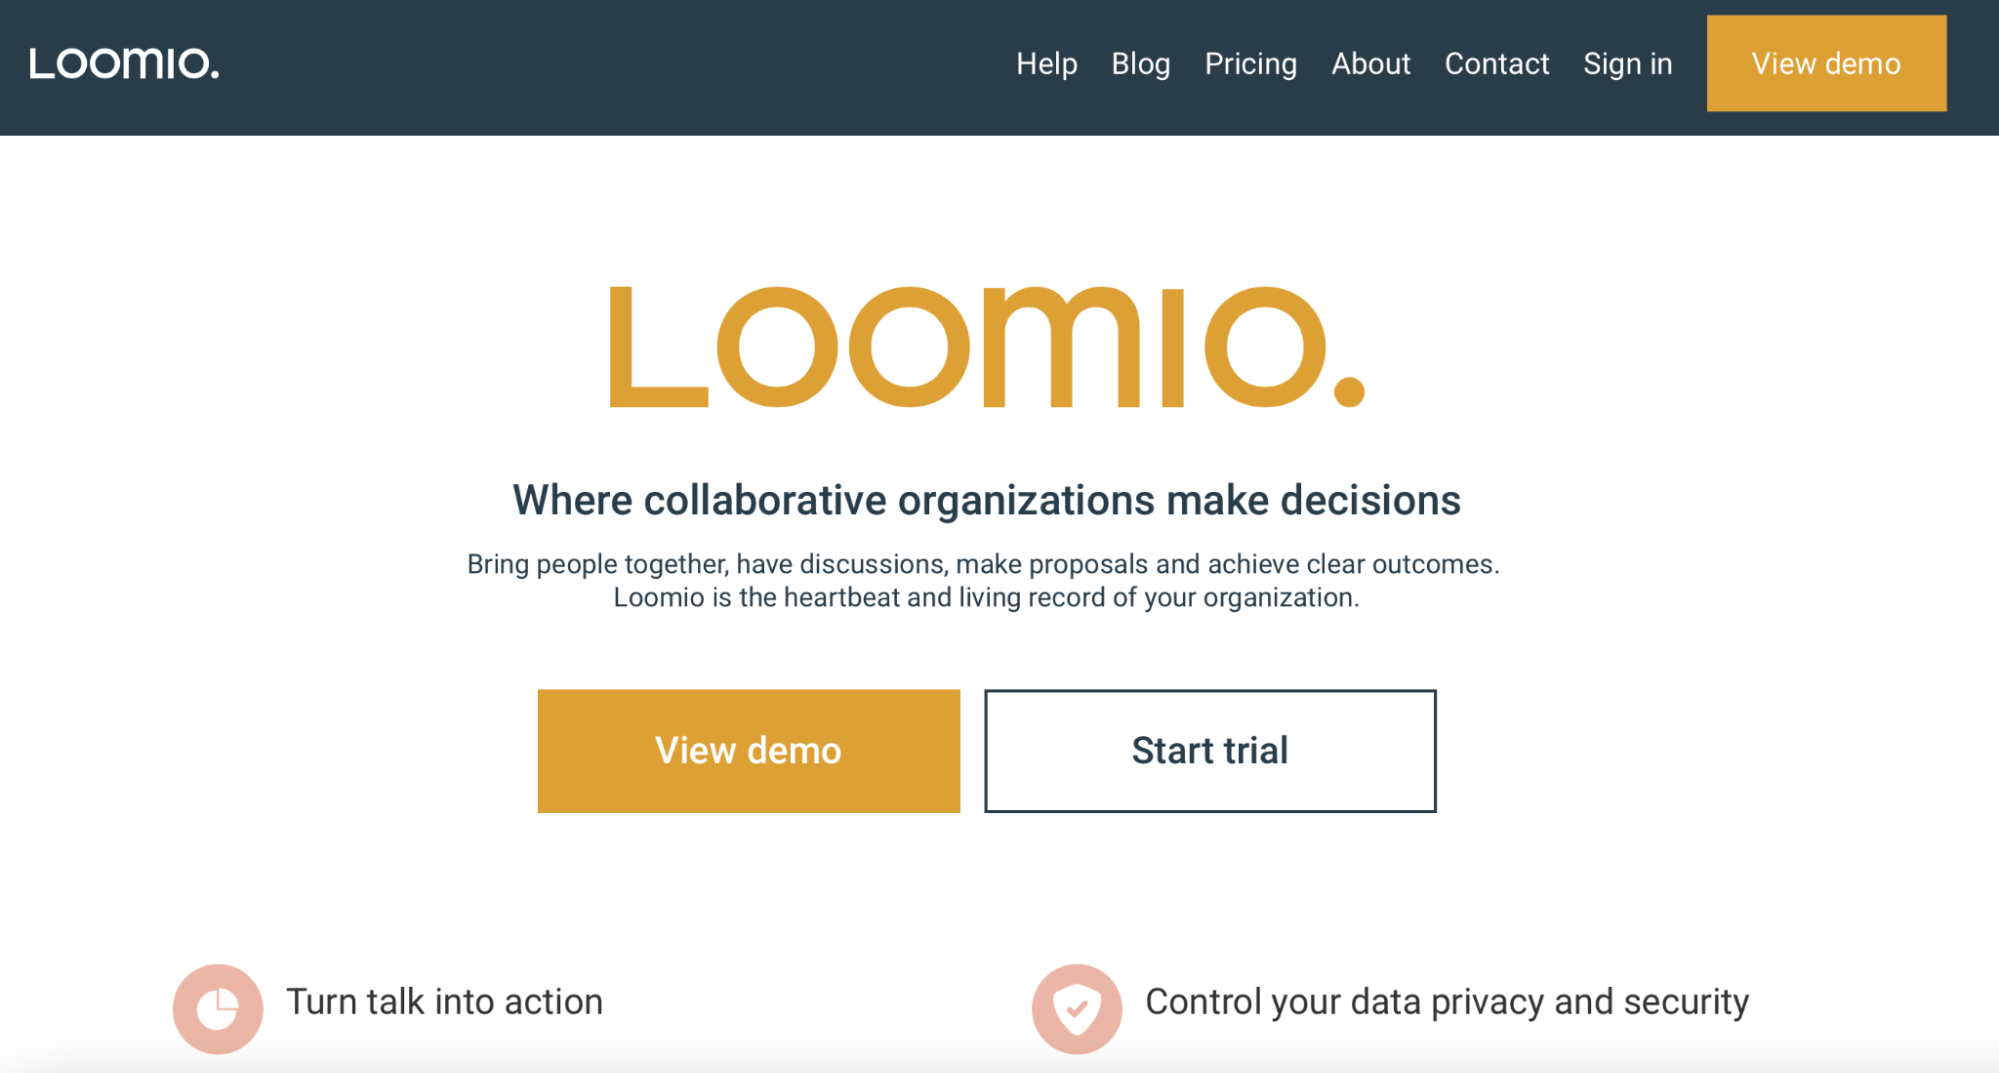Open the Help page

pyautogui.click(x=1046, y=63)
